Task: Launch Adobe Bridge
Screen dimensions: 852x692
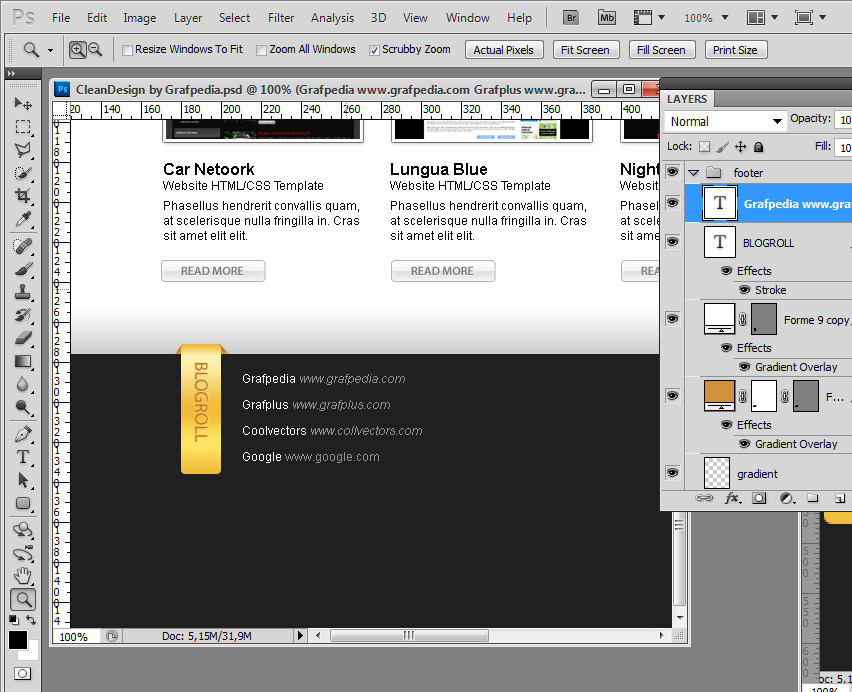Action: tap(571, 18)
